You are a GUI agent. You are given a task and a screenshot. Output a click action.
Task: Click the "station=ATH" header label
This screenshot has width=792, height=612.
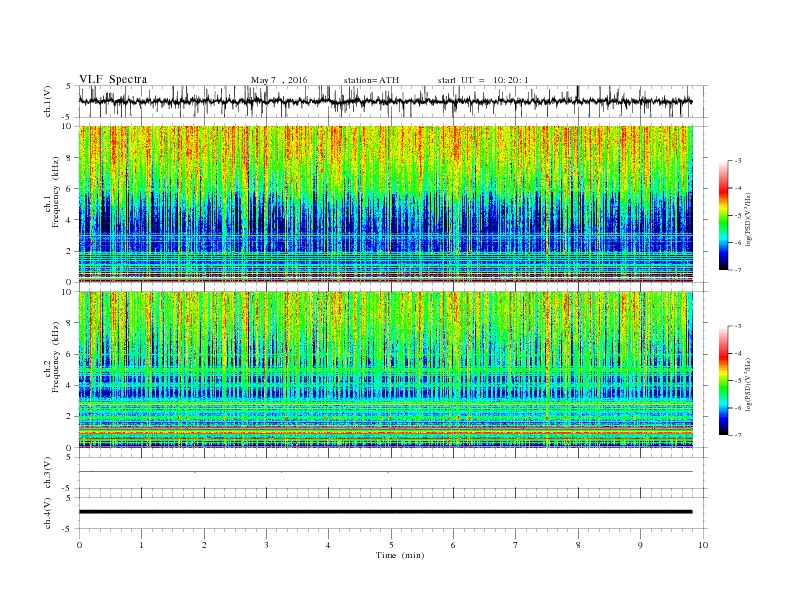(371, 80)
